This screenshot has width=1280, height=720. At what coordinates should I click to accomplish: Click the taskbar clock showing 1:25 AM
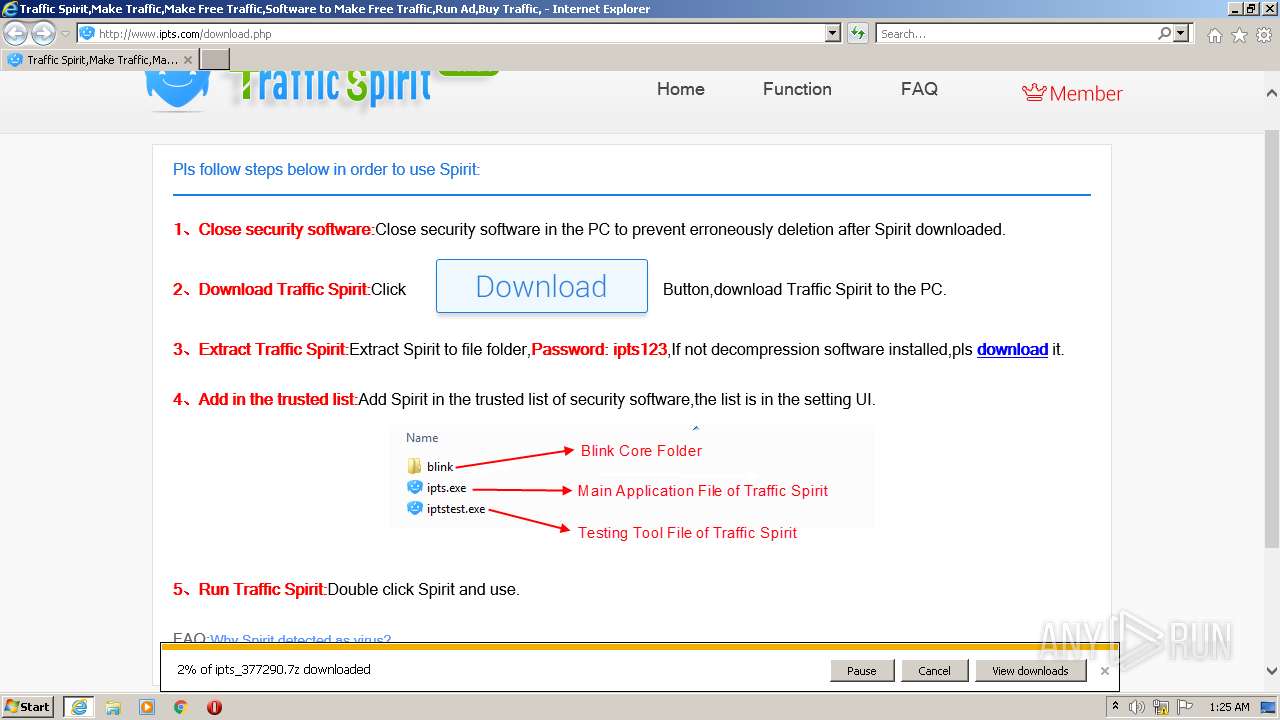(1229, 707)
